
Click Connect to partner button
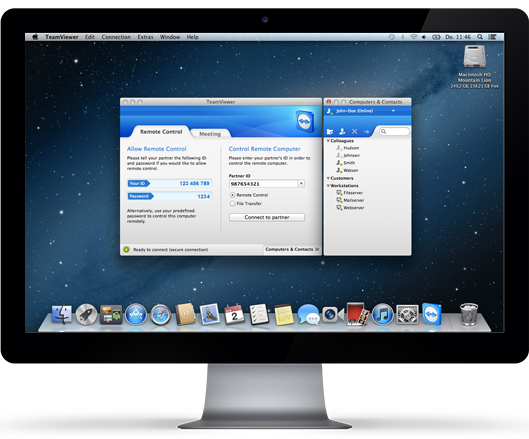pyautogui.click(x=267, y=217)
